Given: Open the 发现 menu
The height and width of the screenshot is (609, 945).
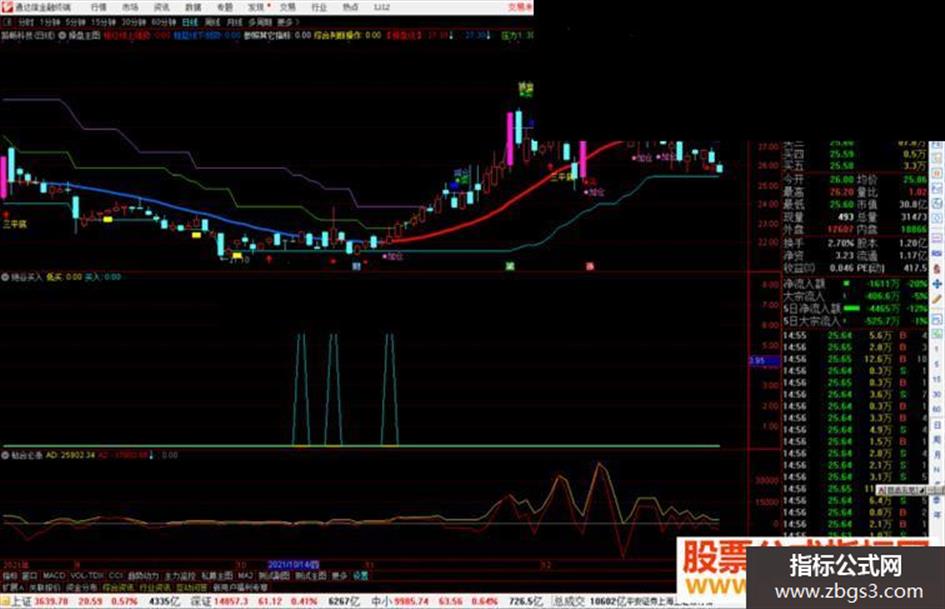Looking at the screenshot, I should point(256,7).
